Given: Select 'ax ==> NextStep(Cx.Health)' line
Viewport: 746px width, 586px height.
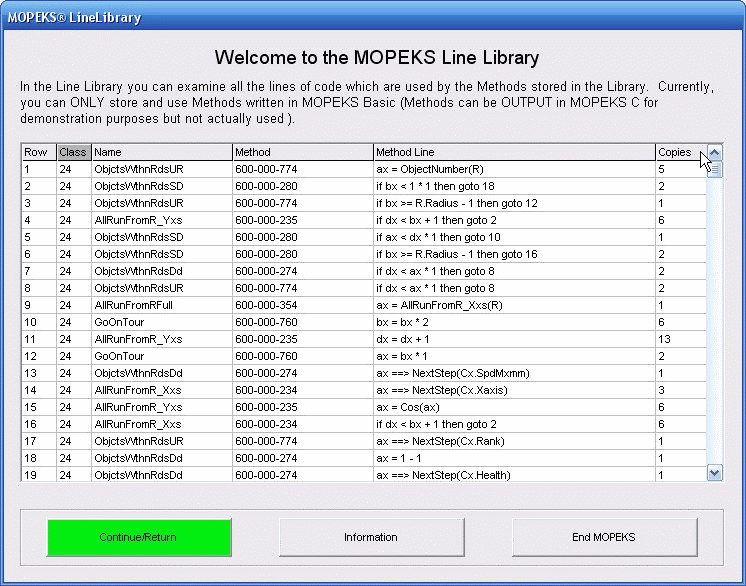Looking at the screenshot, I should coord(514,475).
